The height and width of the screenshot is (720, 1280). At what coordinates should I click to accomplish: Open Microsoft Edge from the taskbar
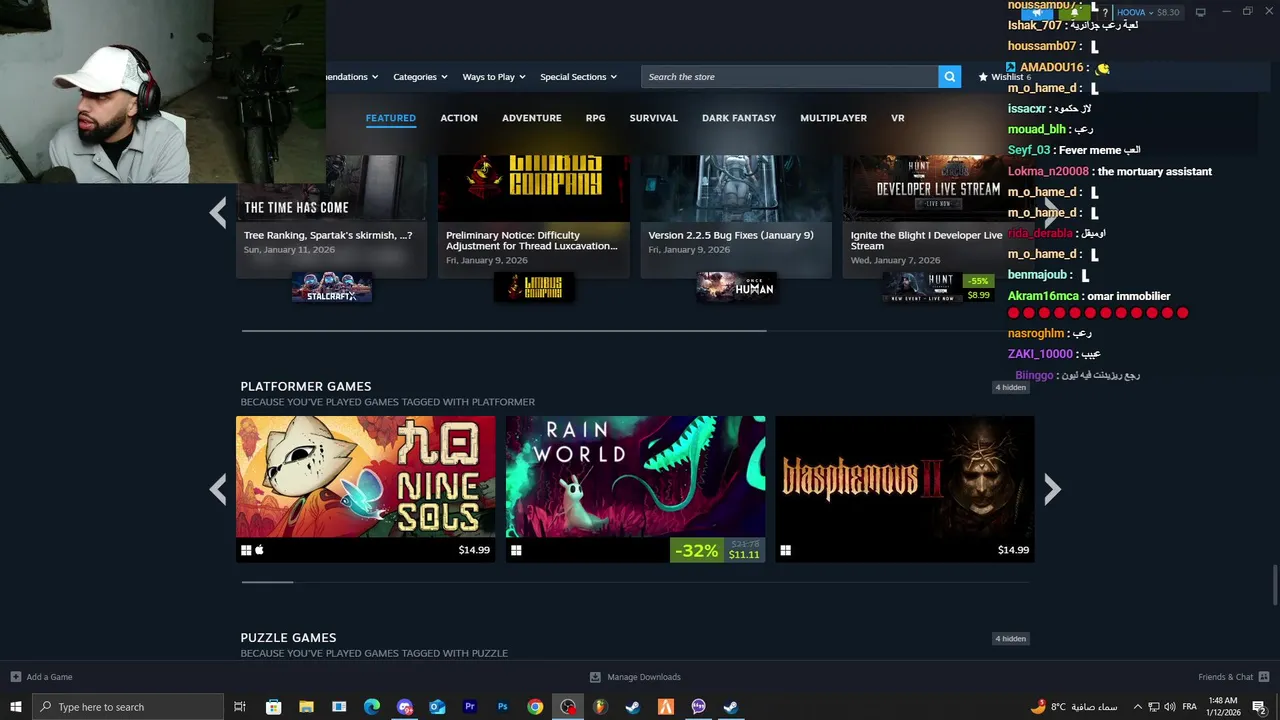point(372,707)
